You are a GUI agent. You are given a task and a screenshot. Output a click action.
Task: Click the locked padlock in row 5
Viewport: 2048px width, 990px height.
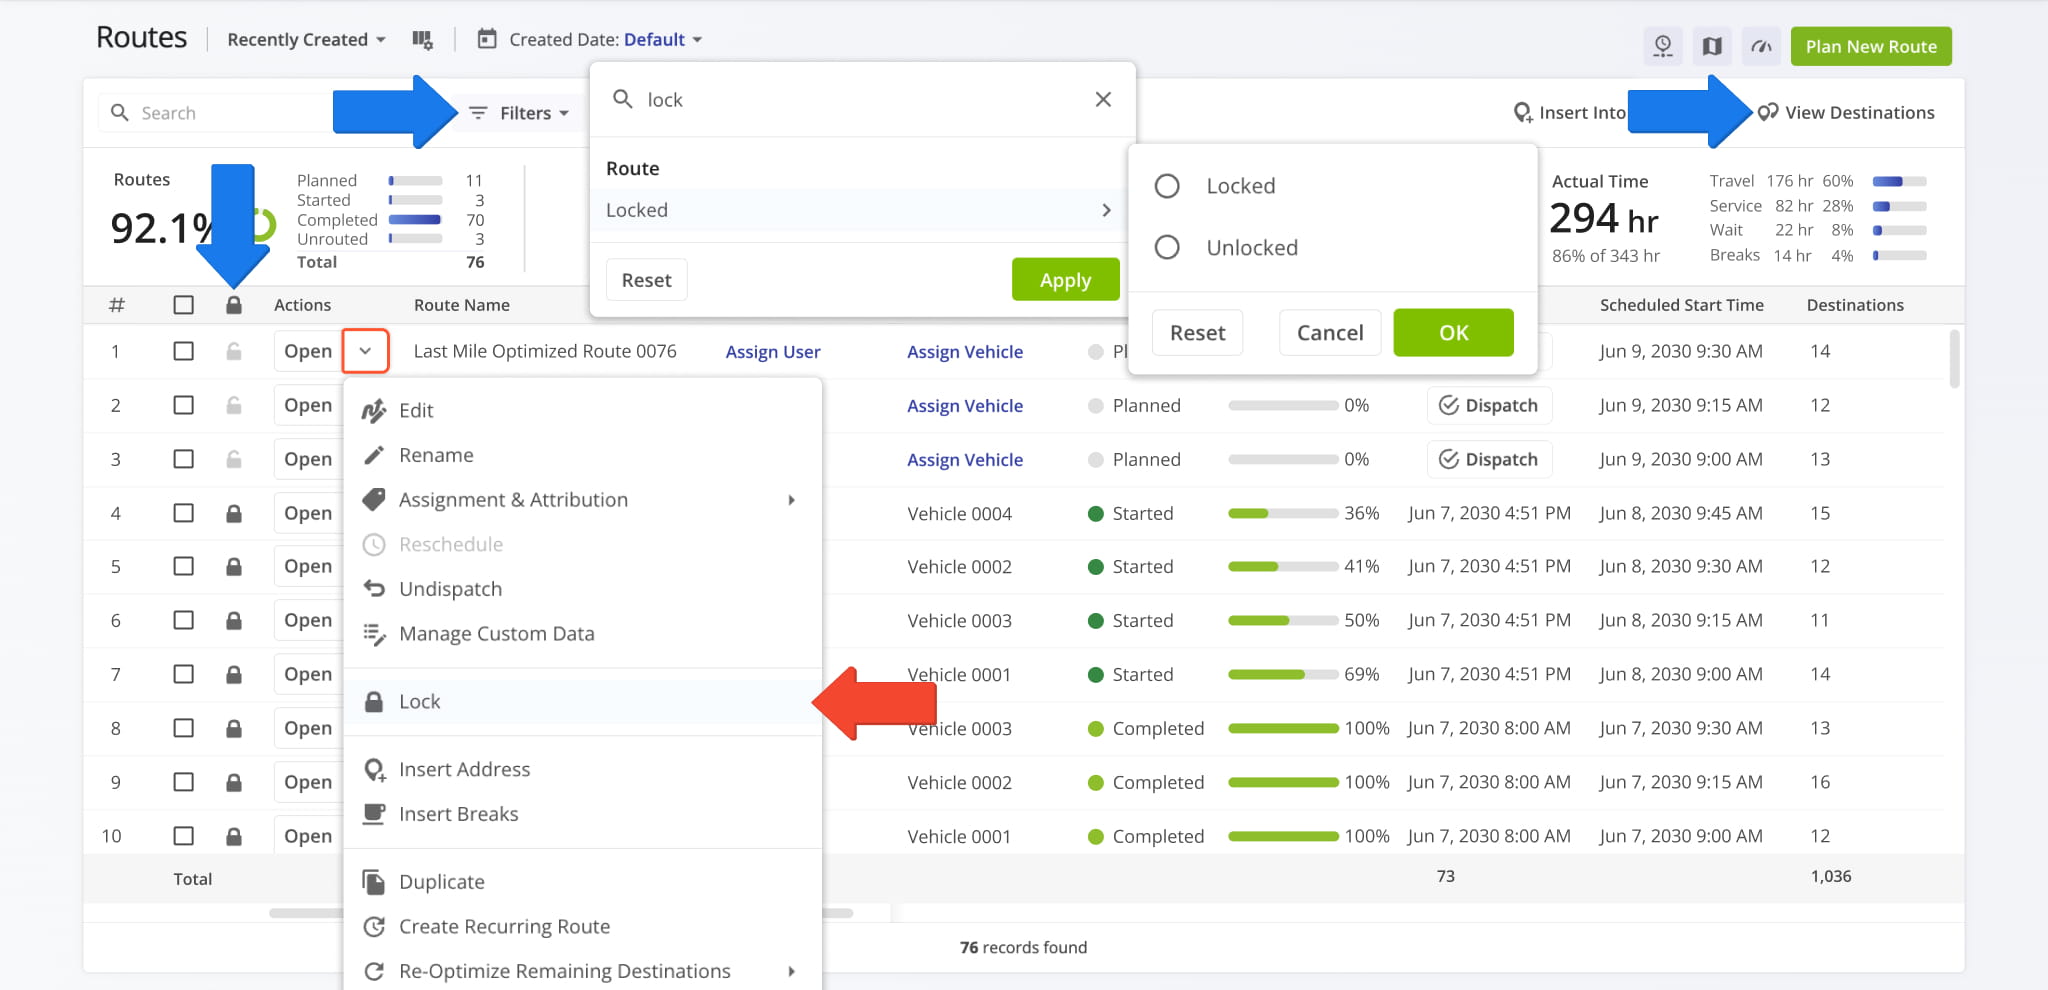(x=234, y=566)
